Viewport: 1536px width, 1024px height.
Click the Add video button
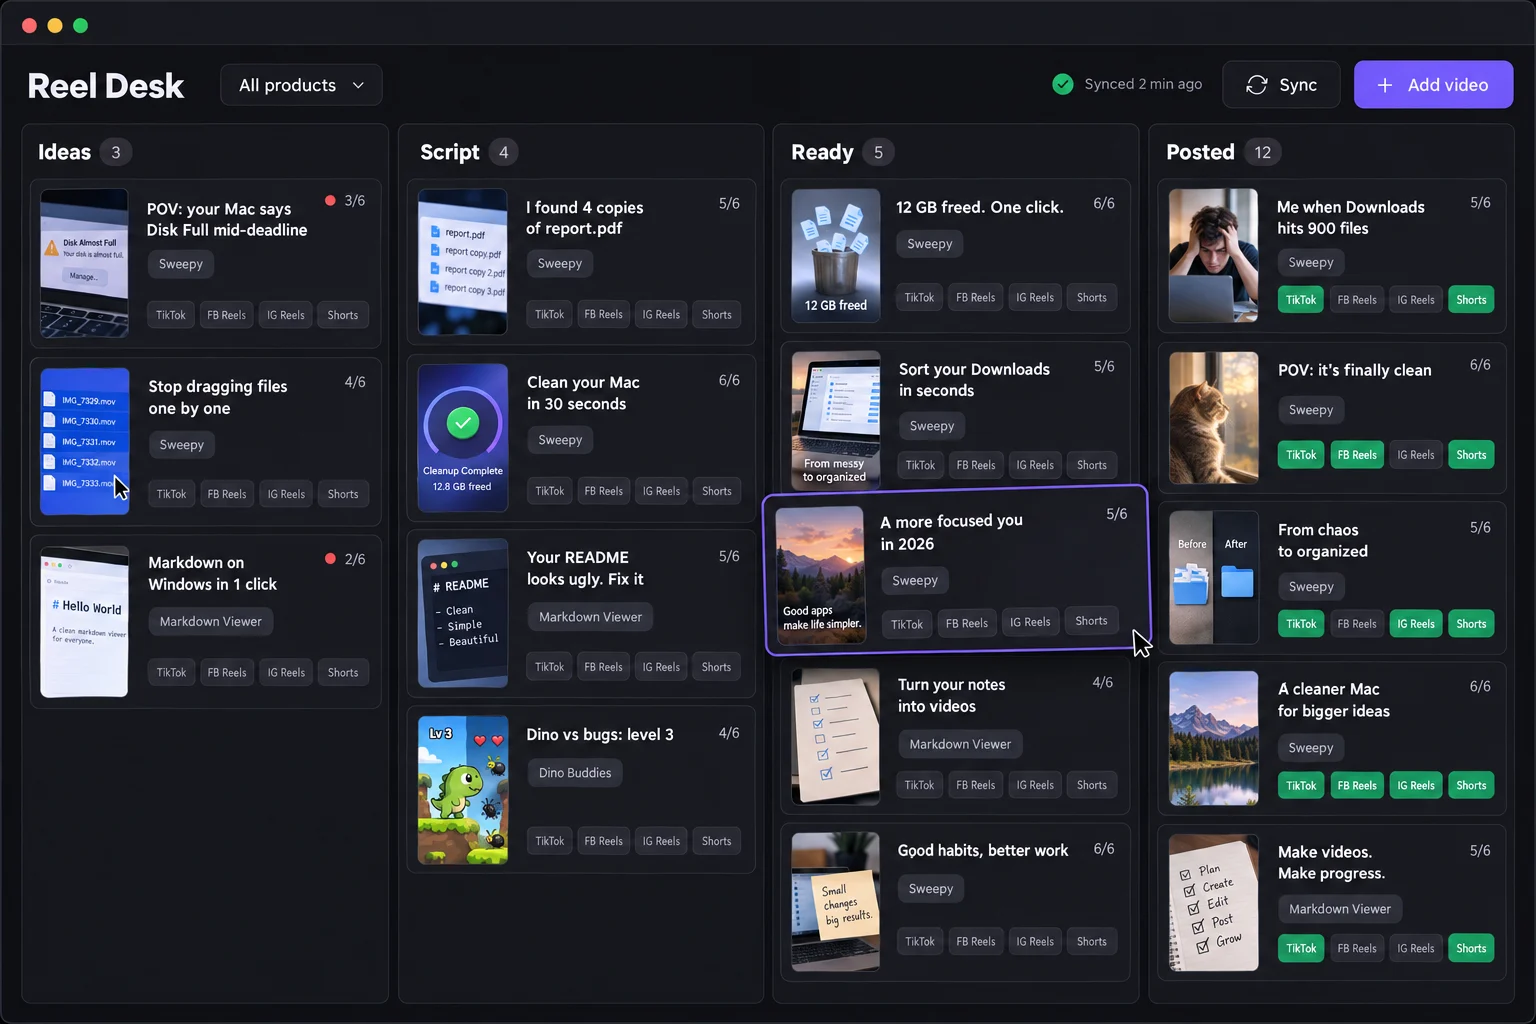coord(1433,85)
